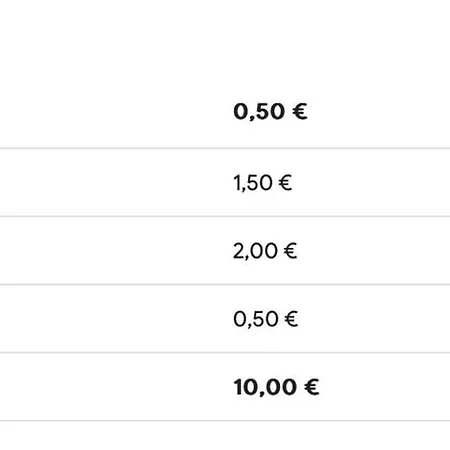Select the euro symbol after 10,00
The image size is (450, 450).
(x=312, y=387)
